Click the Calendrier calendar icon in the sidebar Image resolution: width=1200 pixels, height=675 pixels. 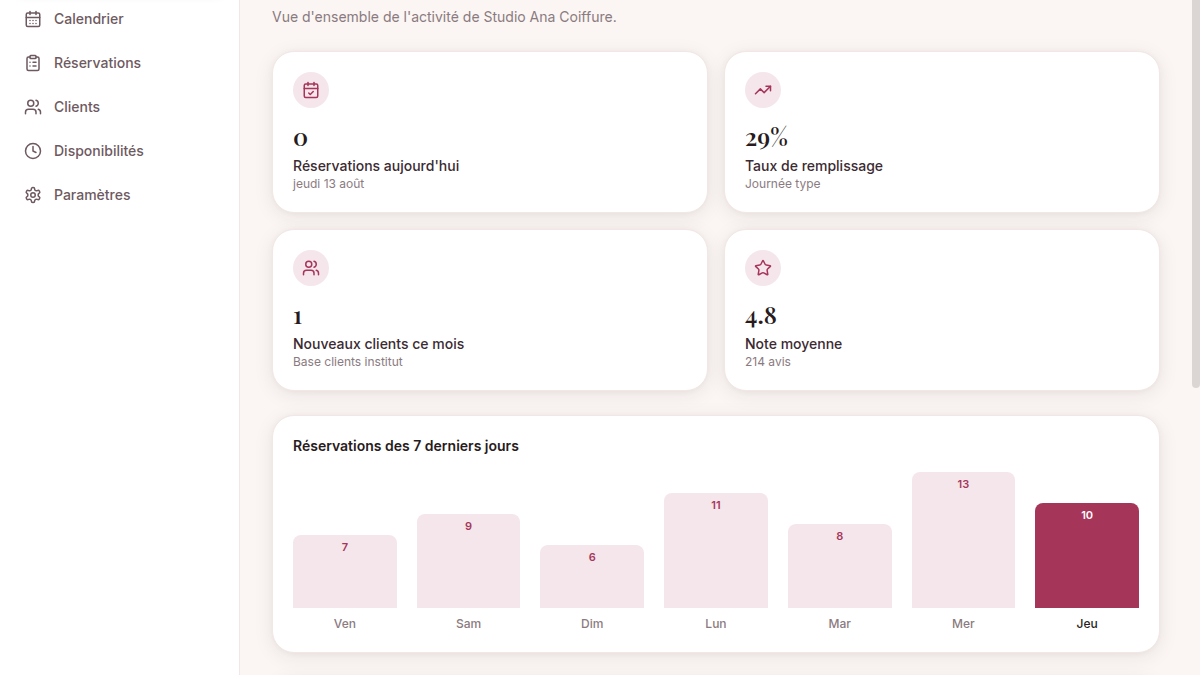pos(33,19)
